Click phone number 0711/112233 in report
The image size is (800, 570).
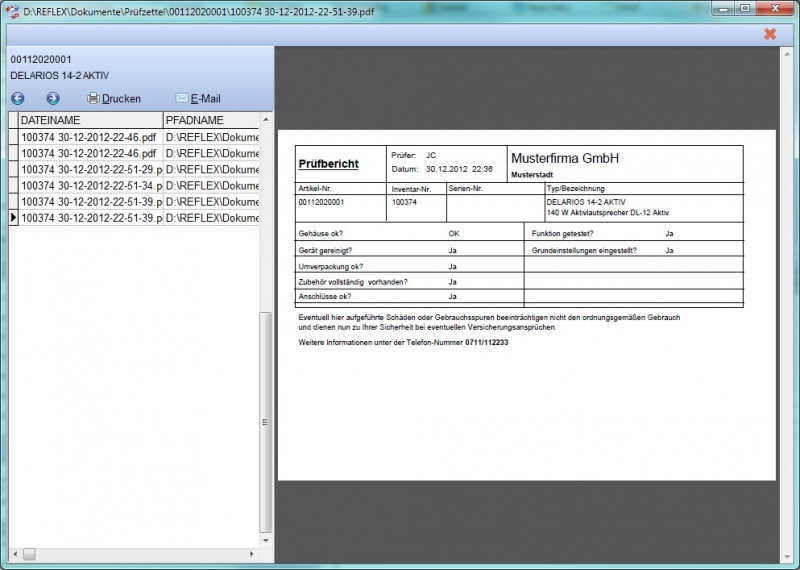pyautogui.click(x=487, y=342)
